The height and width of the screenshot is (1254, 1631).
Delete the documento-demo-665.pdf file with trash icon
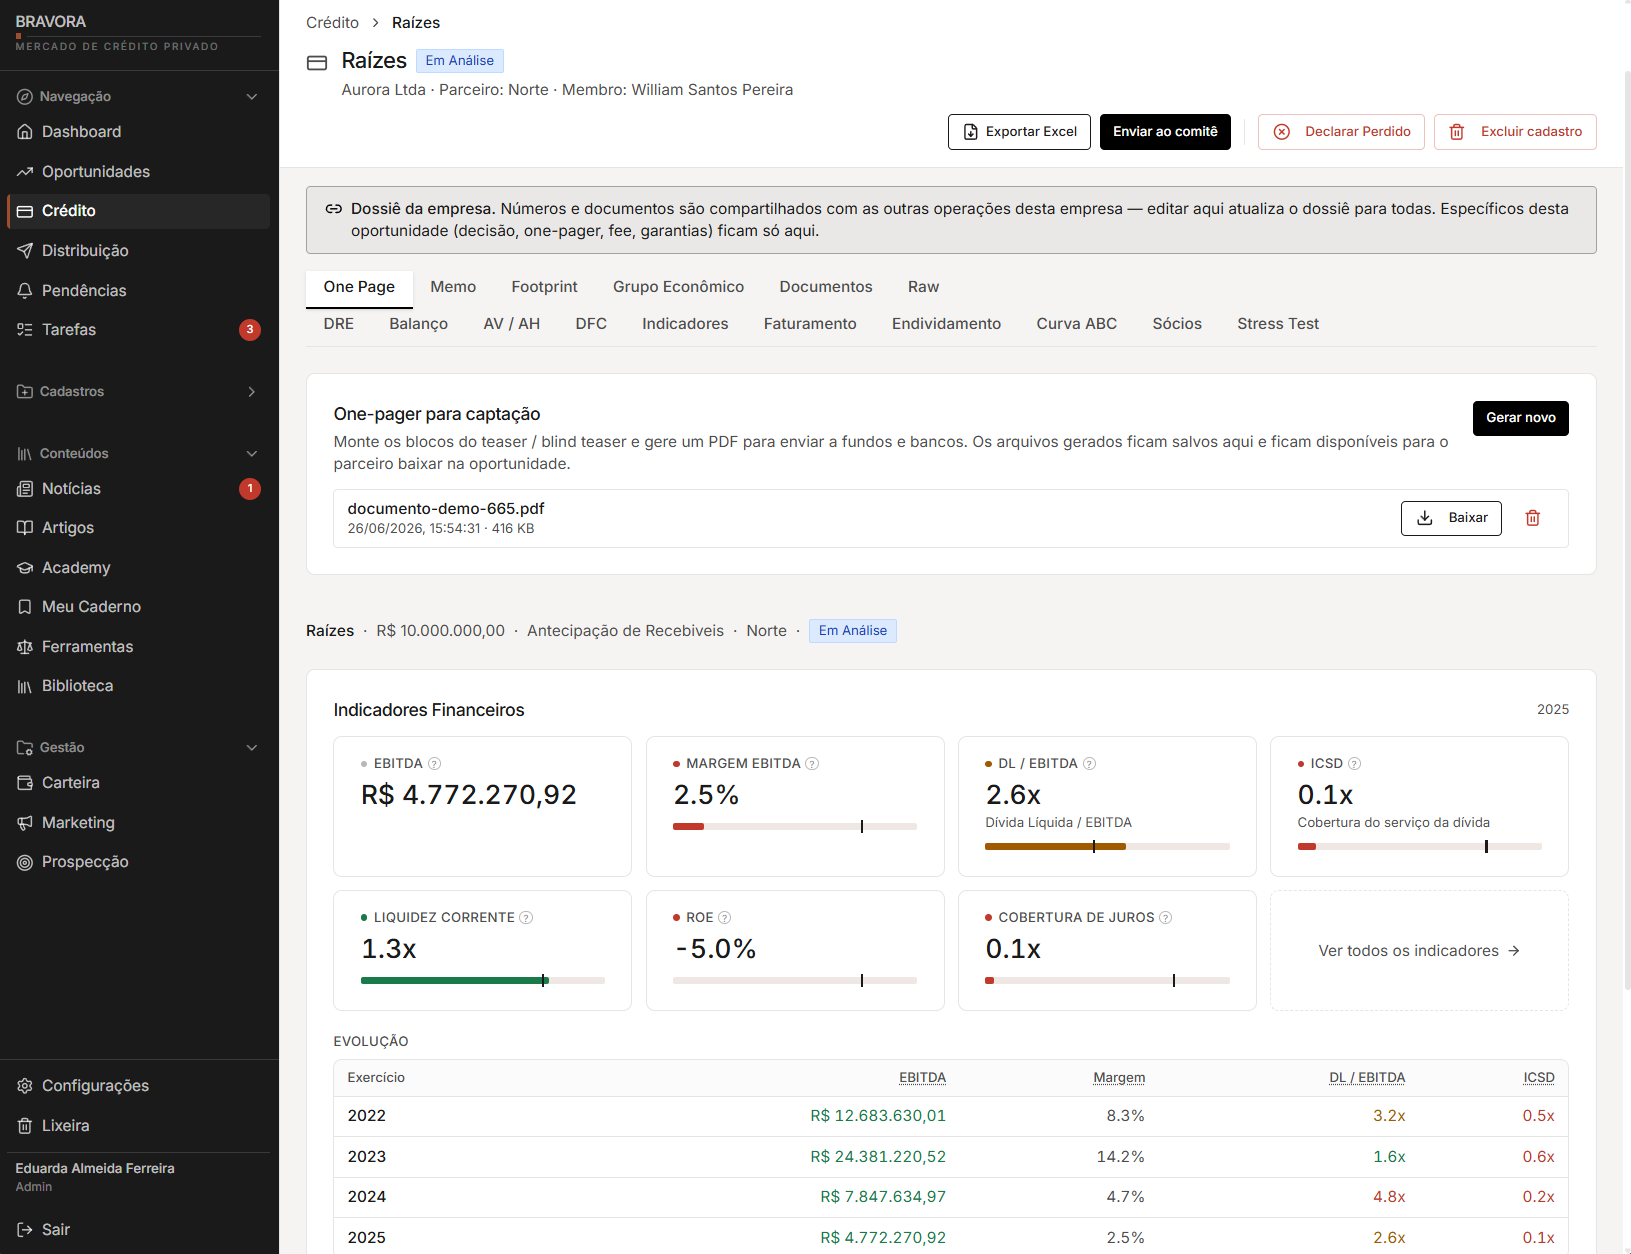pos(1532,518)
